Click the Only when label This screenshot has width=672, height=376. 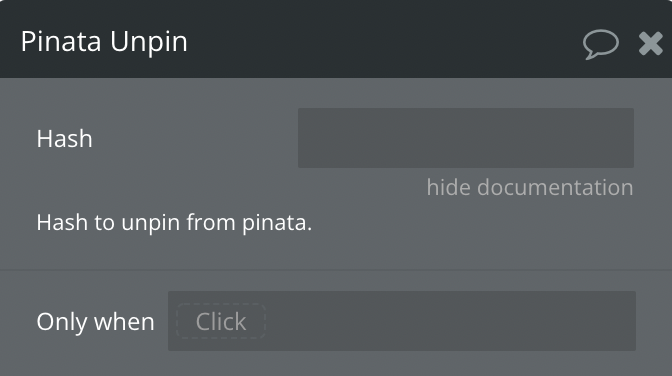click(95, 322)
